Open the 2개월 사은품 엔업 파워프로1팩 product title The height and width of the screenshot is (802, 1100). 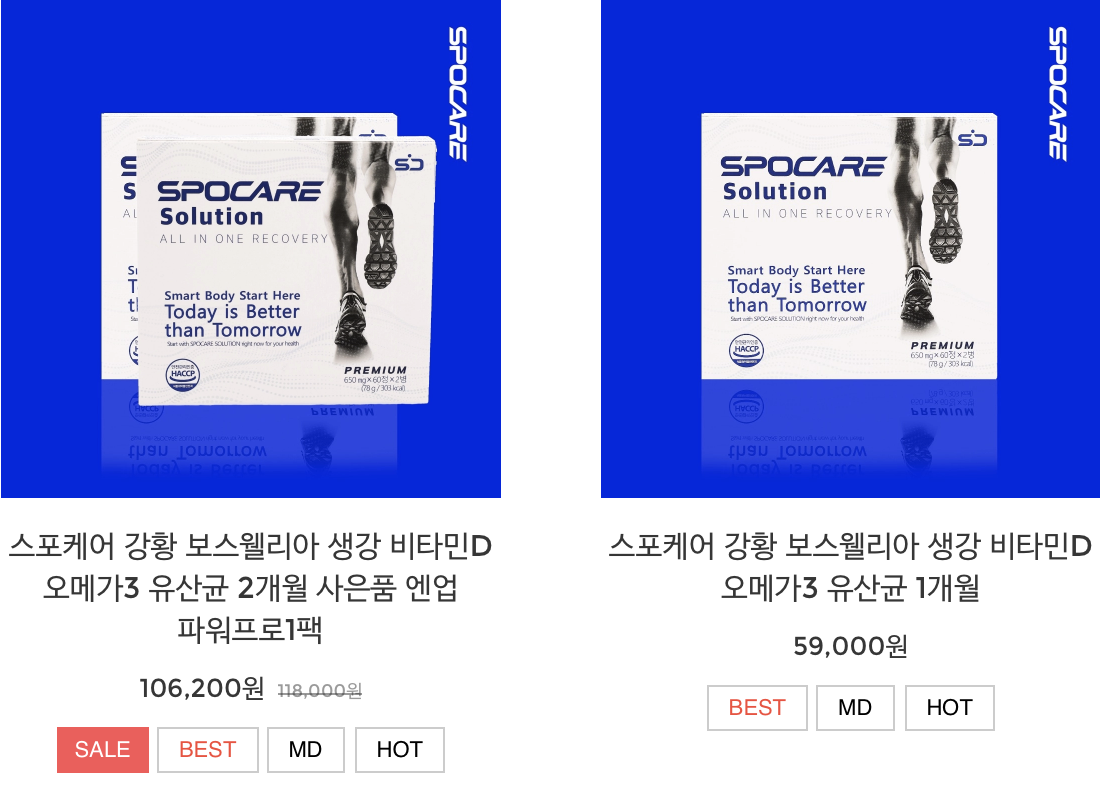[x=250, y=587]
